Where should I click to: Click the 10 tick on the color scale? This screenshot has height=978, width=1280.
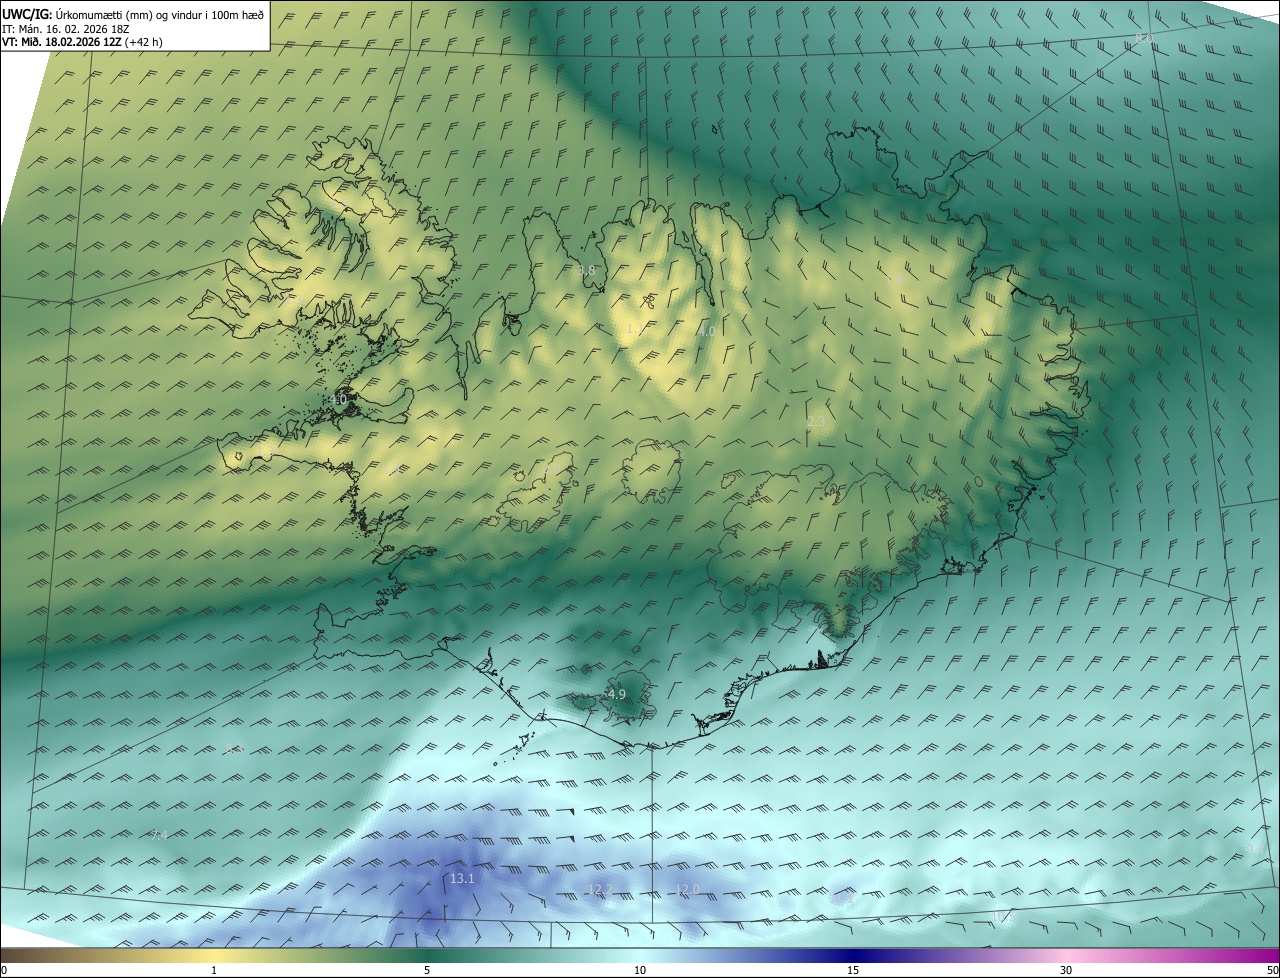[640, 970]
